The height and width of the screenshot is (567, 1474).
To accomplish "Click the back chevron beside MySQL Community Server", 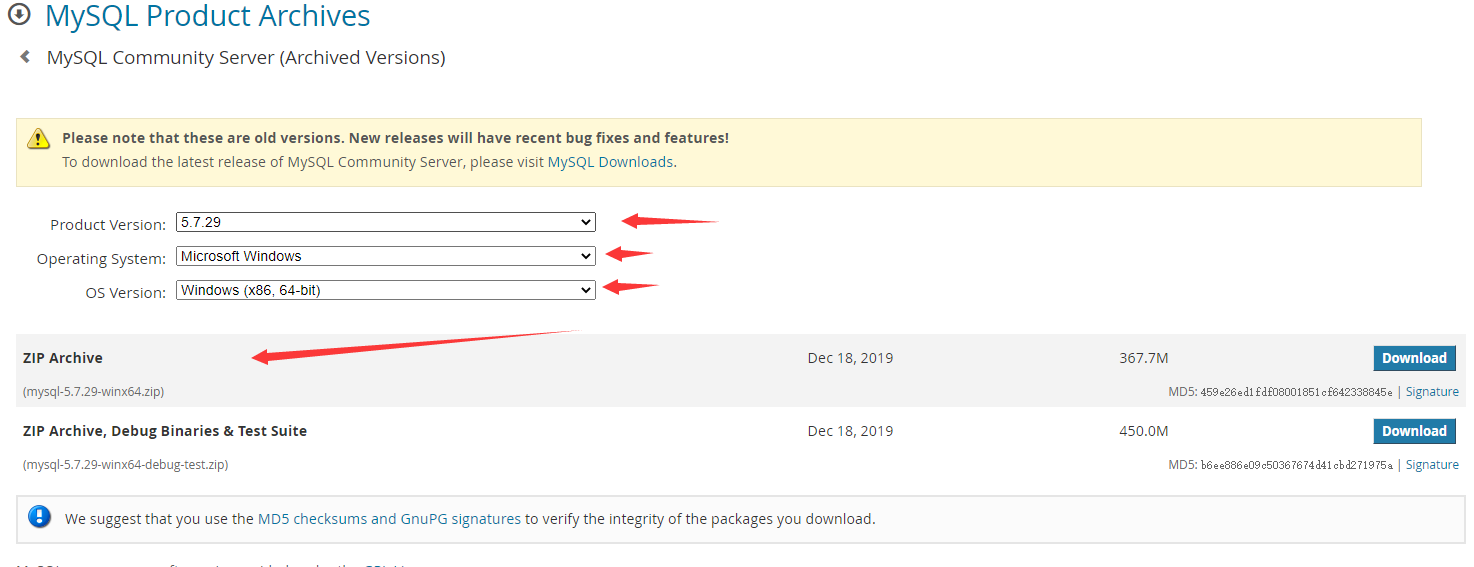I will pos(25,57).
